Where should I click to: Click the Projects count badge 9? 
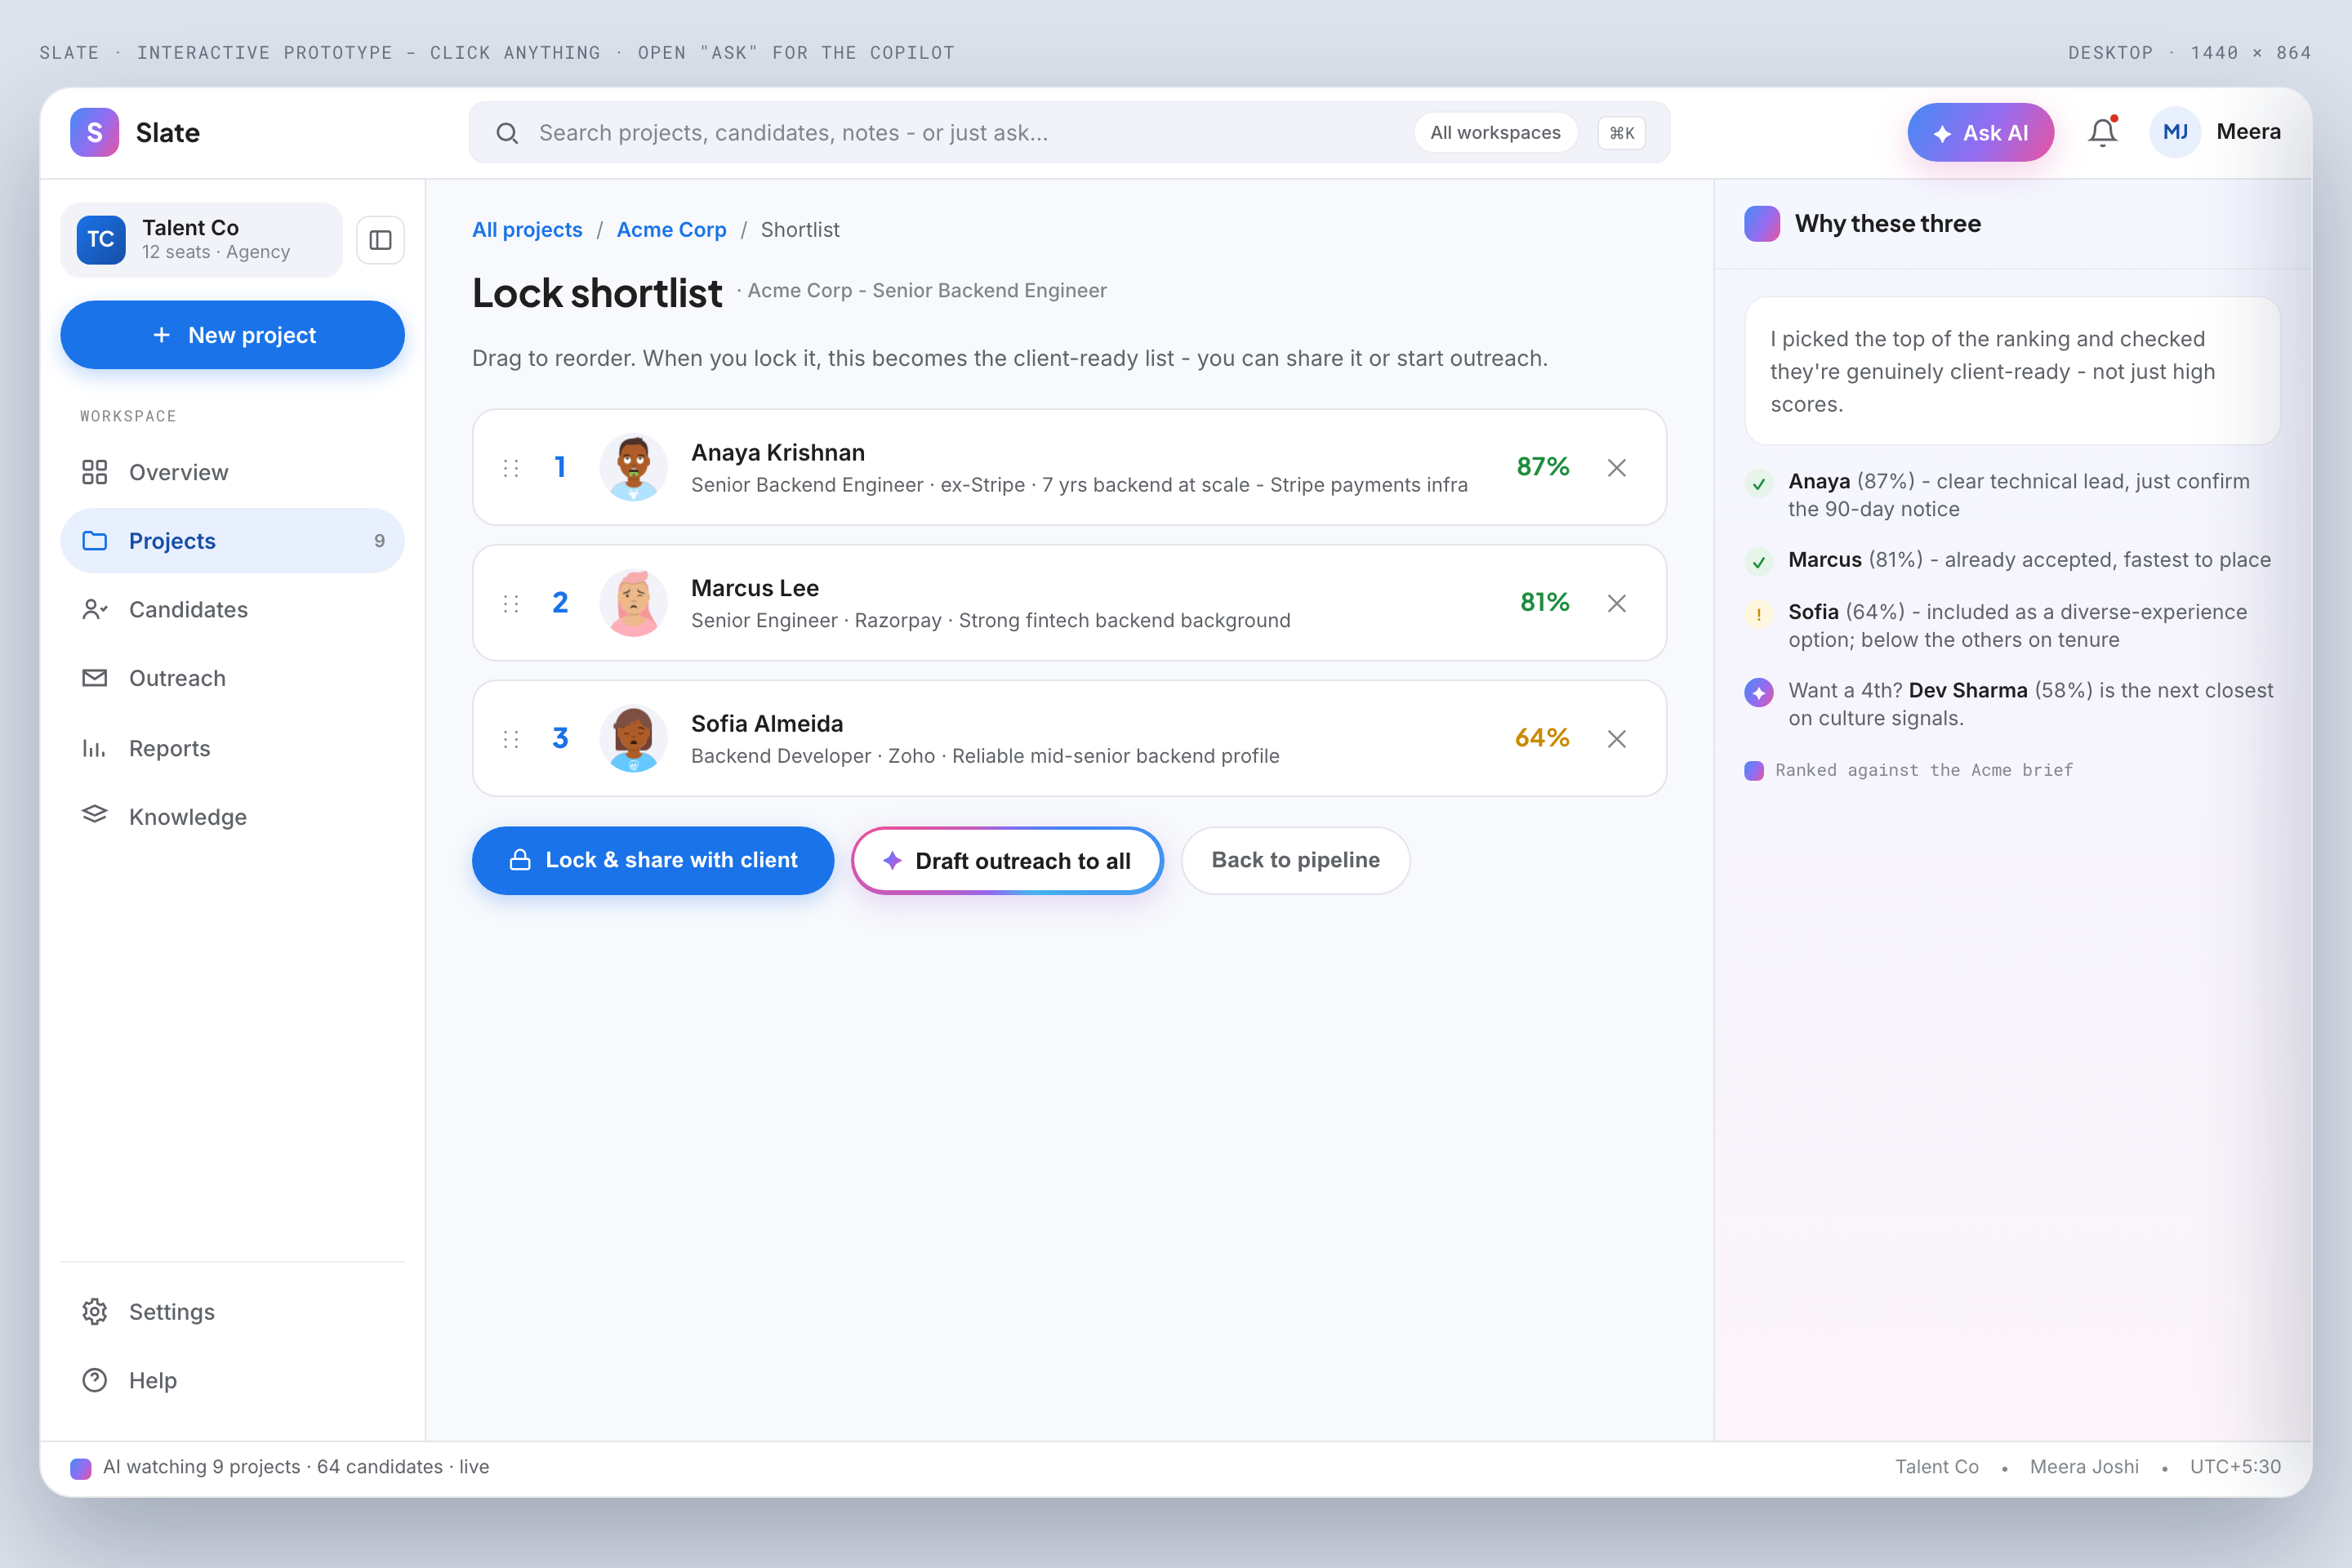pos(379,541)
